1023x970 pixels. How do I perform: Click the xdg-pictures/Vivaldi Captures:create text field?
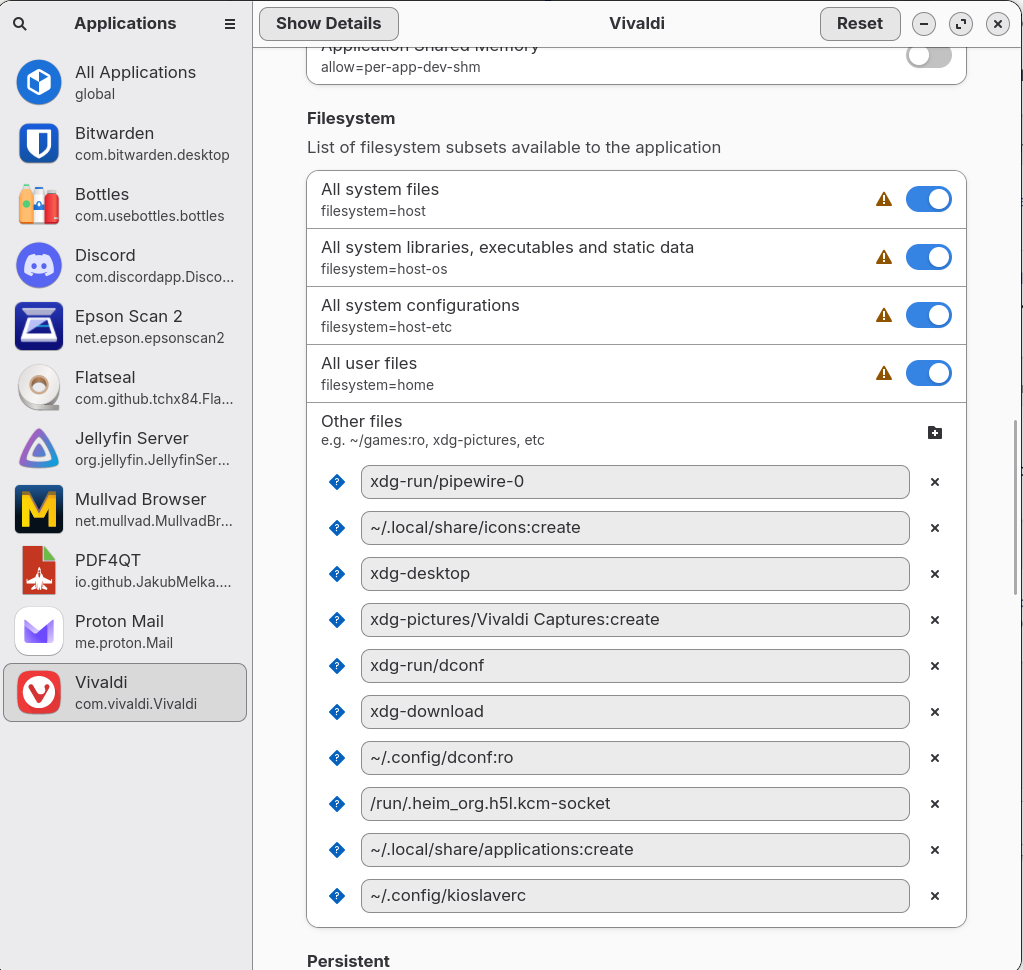click(634, 620)
